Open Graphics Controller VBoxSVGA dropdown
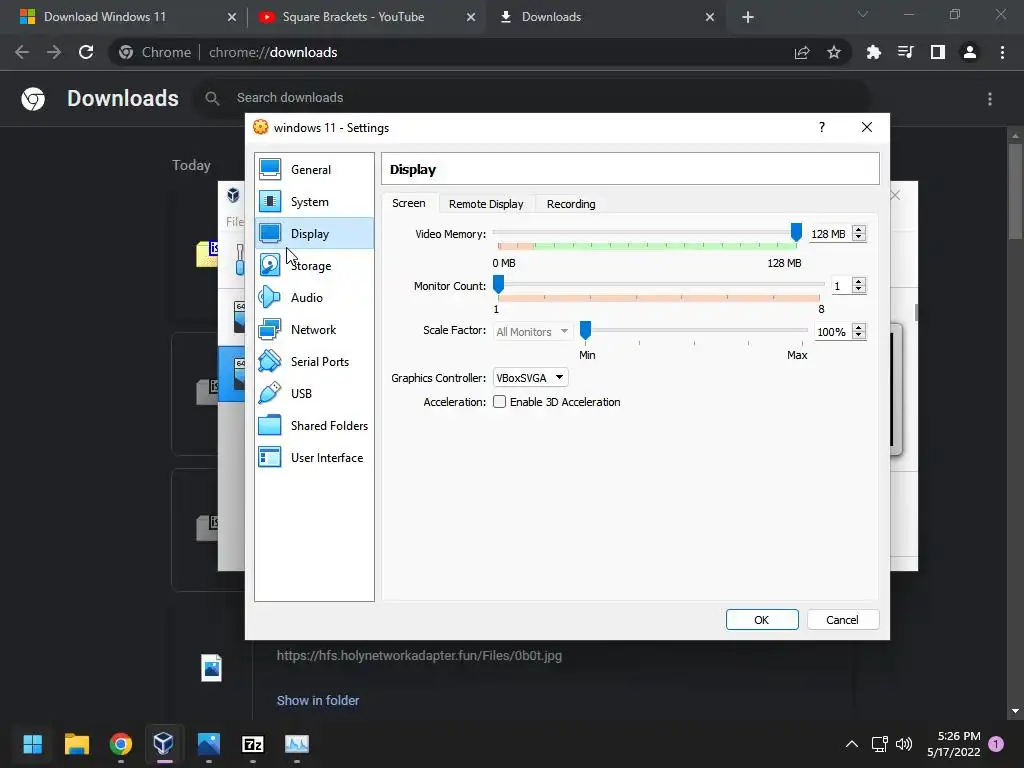 pyautogui.click(x=530, y=377)
